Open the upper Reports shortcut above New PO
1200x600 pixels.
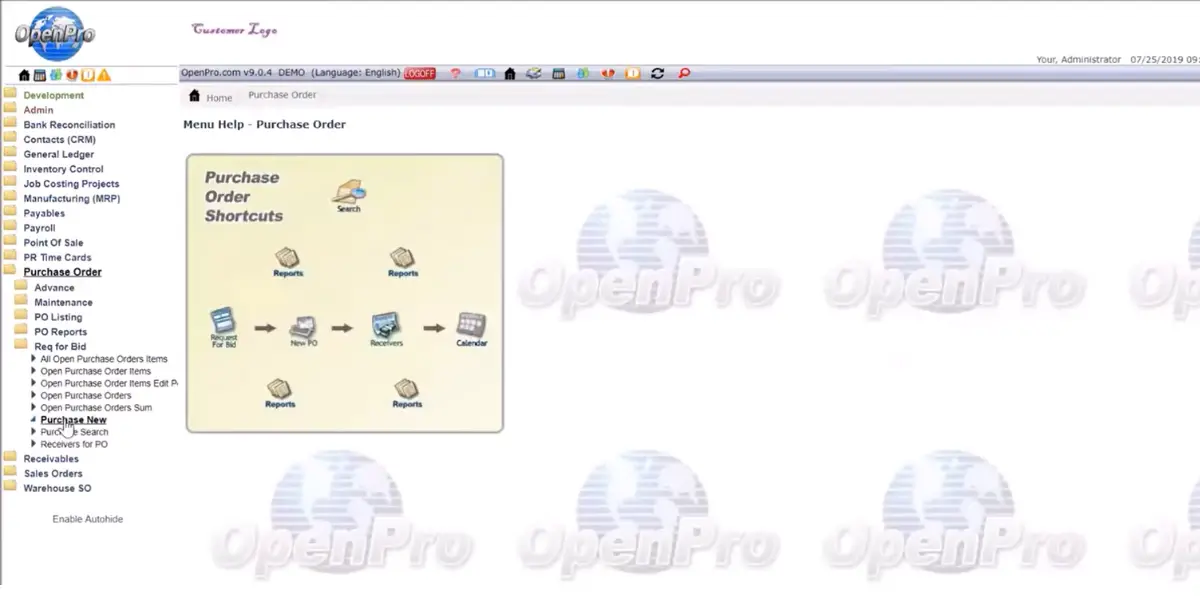tap(288, 263)
